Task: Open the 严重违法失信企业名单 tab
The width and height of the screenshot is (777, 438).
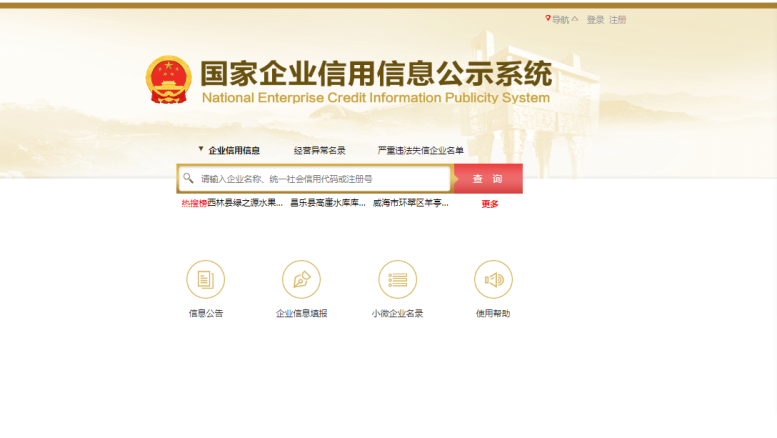Action: click(x=420, y=150)
